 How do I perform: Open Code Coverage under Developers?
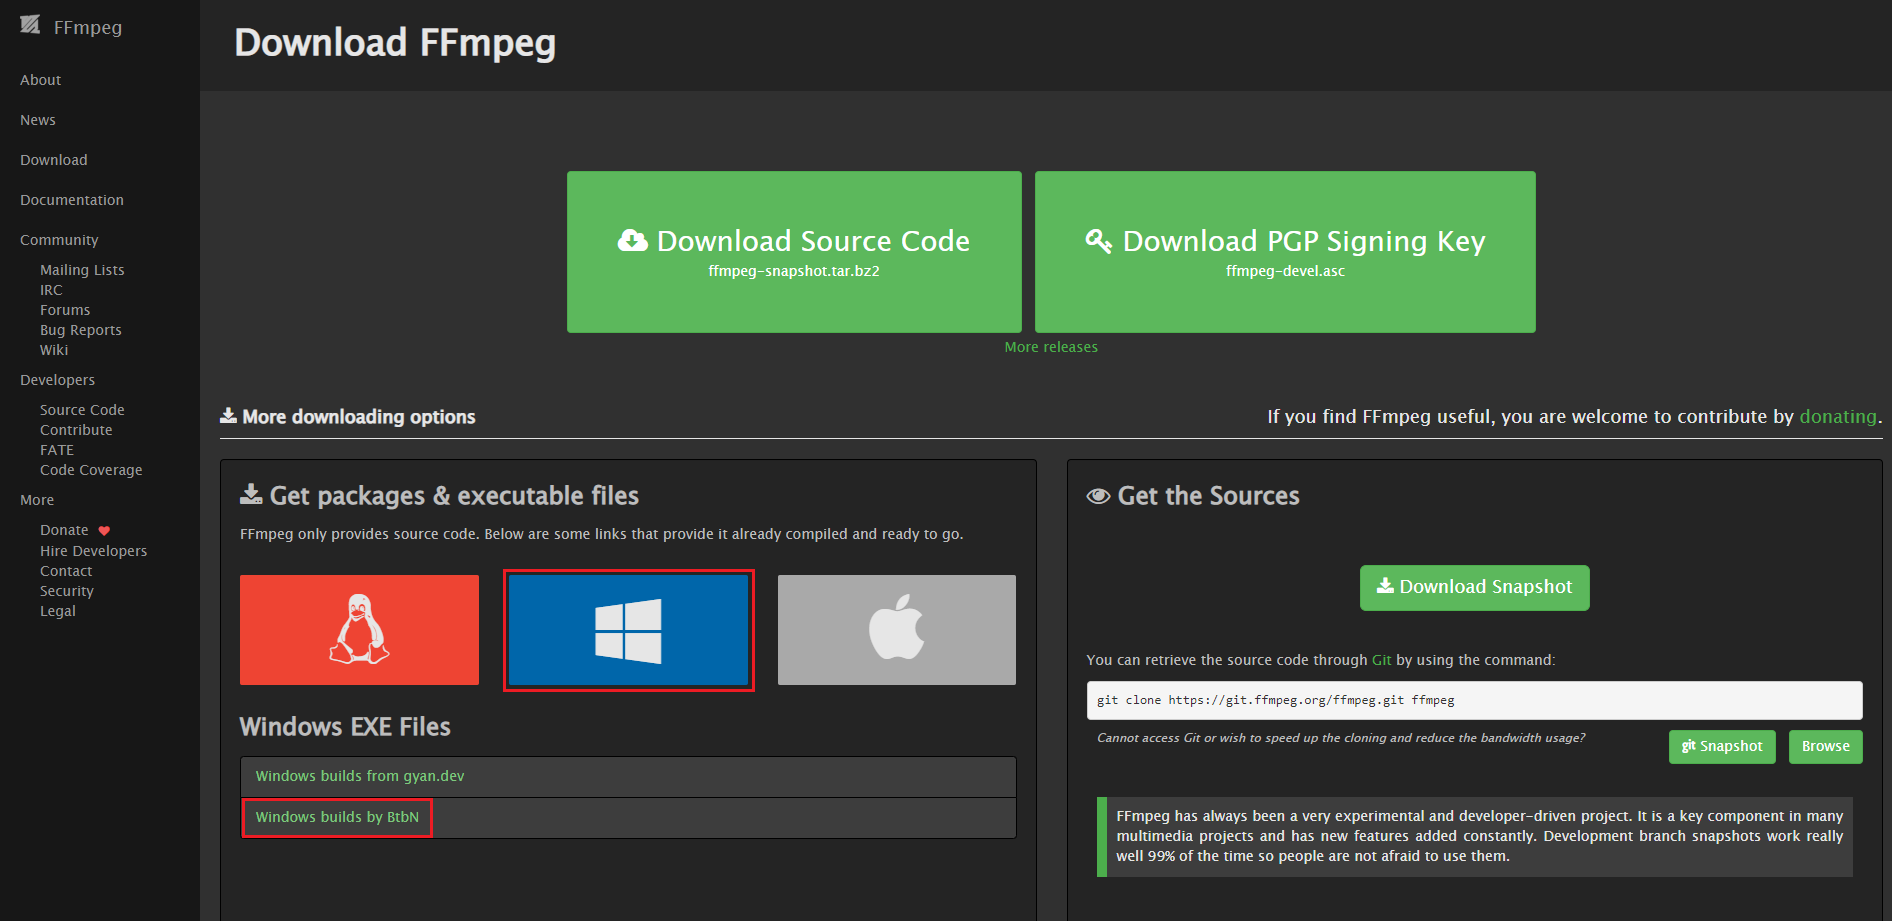[x=91, y=470]
